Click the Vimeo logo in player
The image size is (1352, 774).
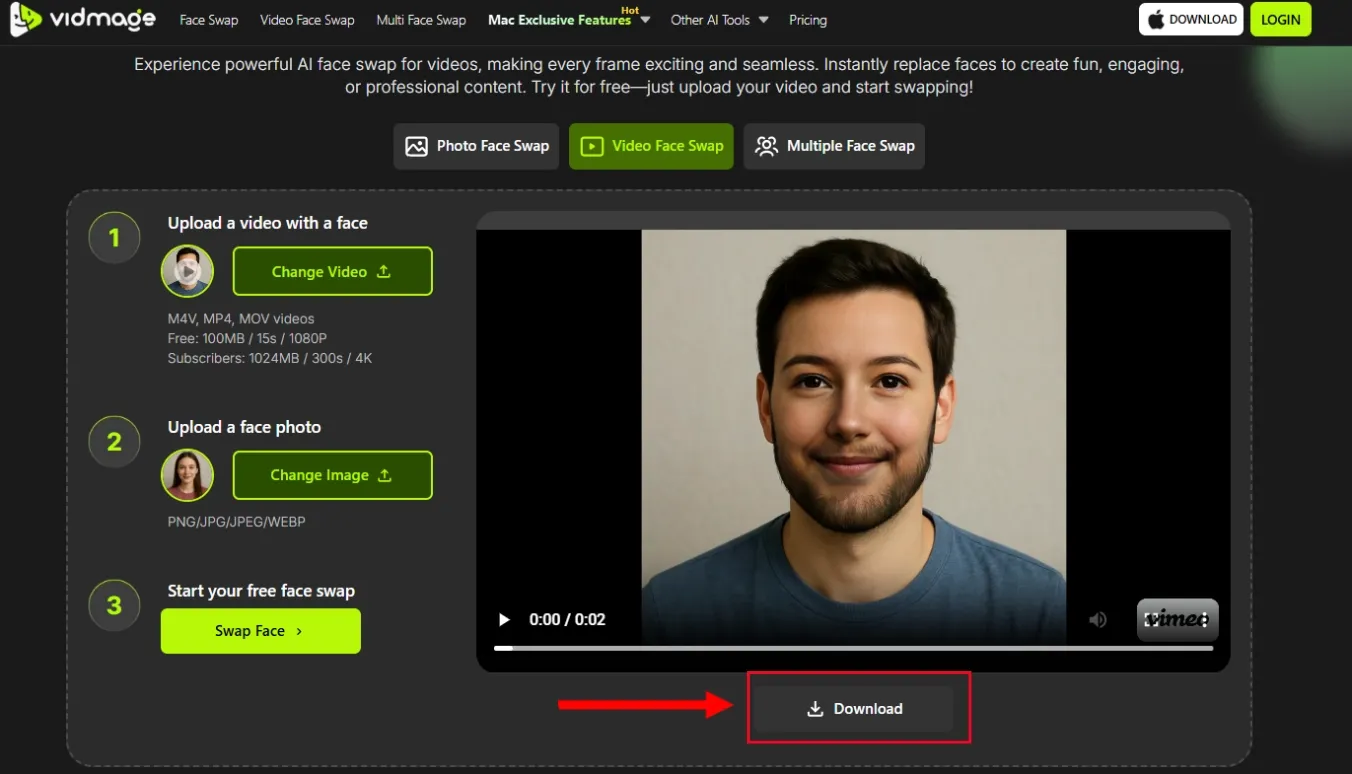click(x=1178, y=619)
